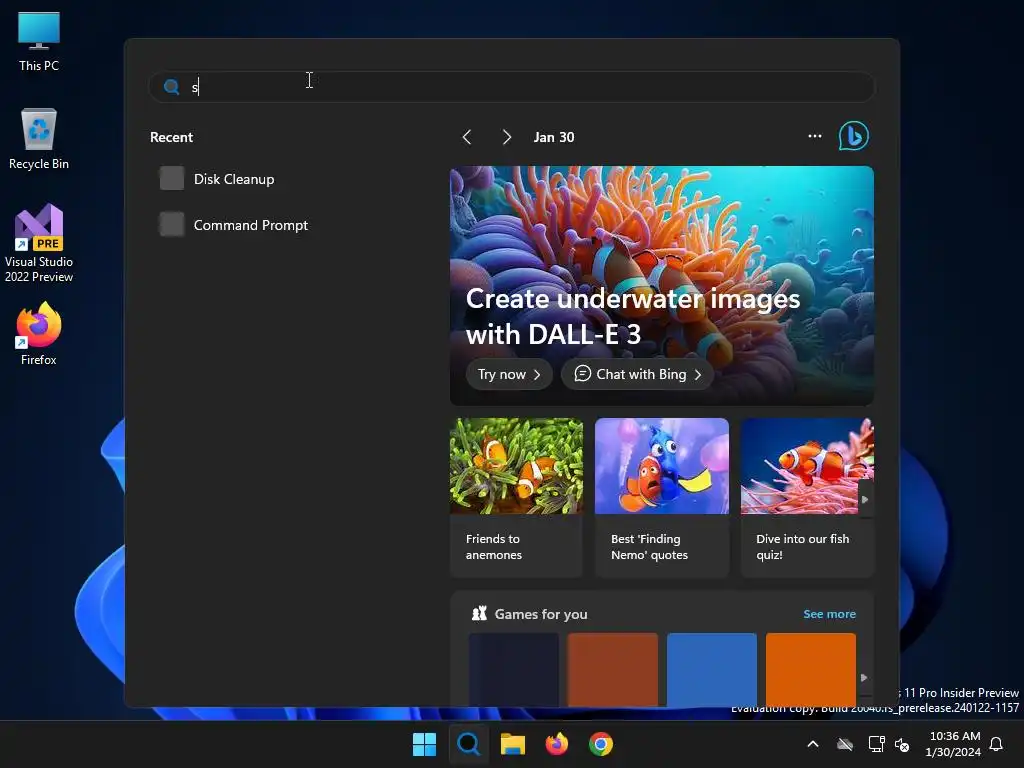Click inside the search text field

[x=512, y=87]
